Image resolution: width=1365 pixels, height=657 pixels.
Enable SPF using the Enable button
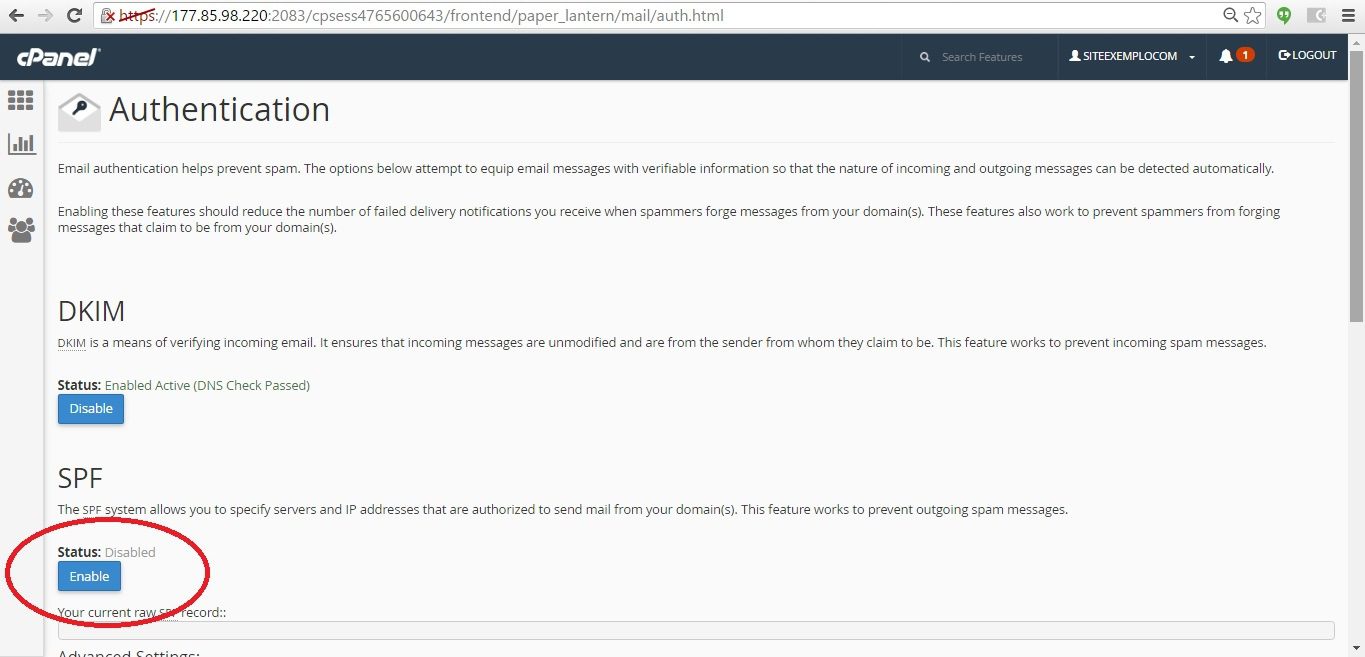coord(89,577)
